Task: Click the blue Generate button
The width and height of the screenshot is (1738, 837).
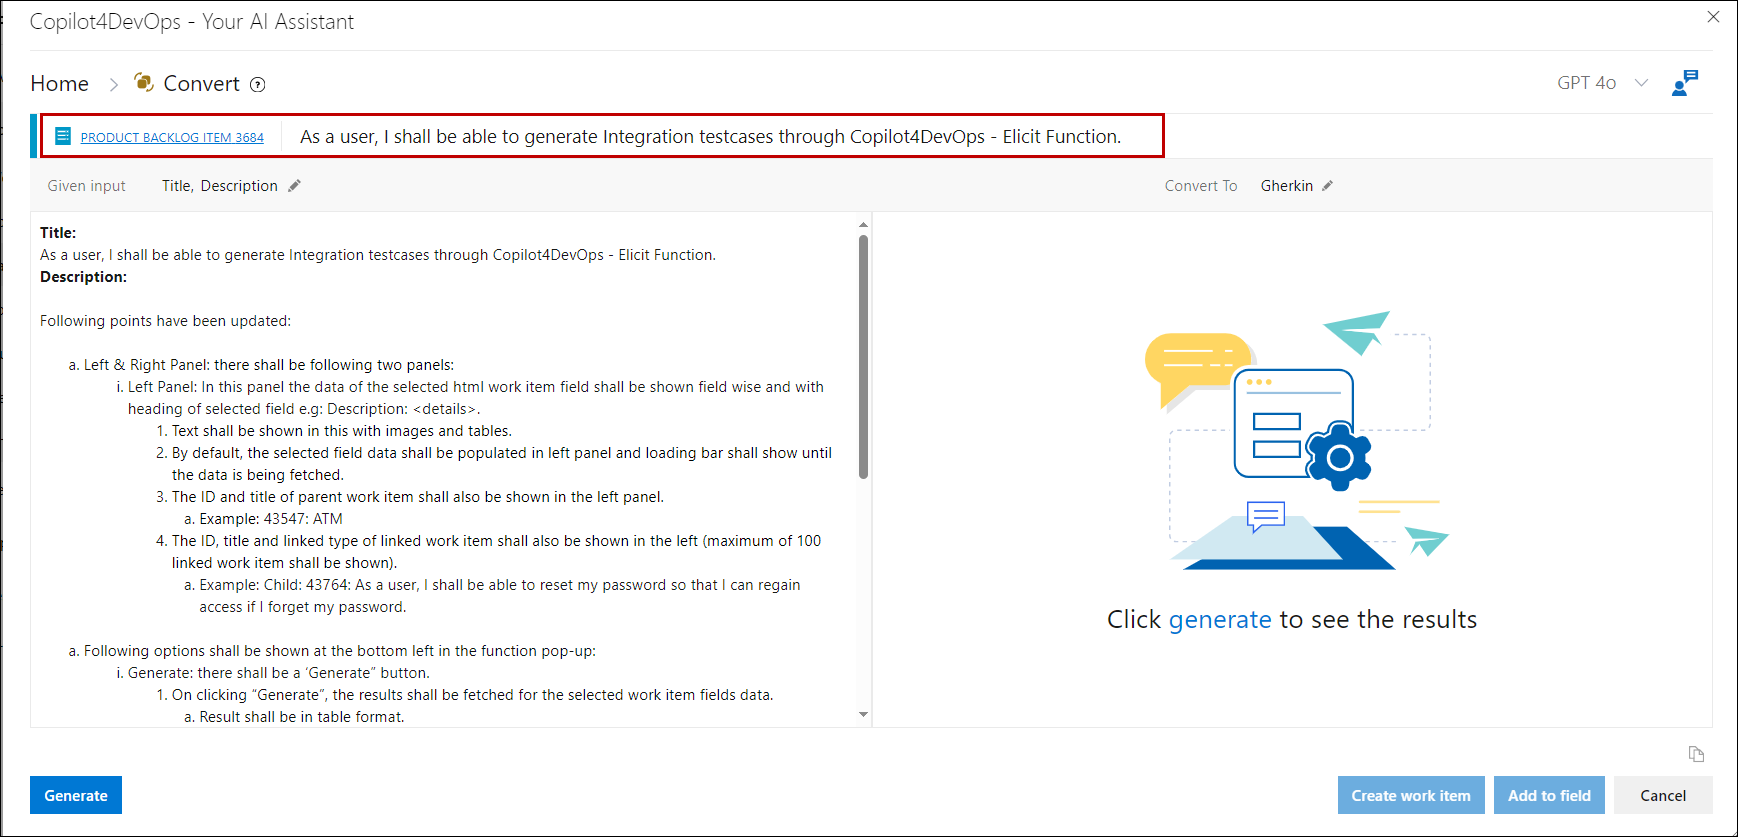Action: pos(76,795)
